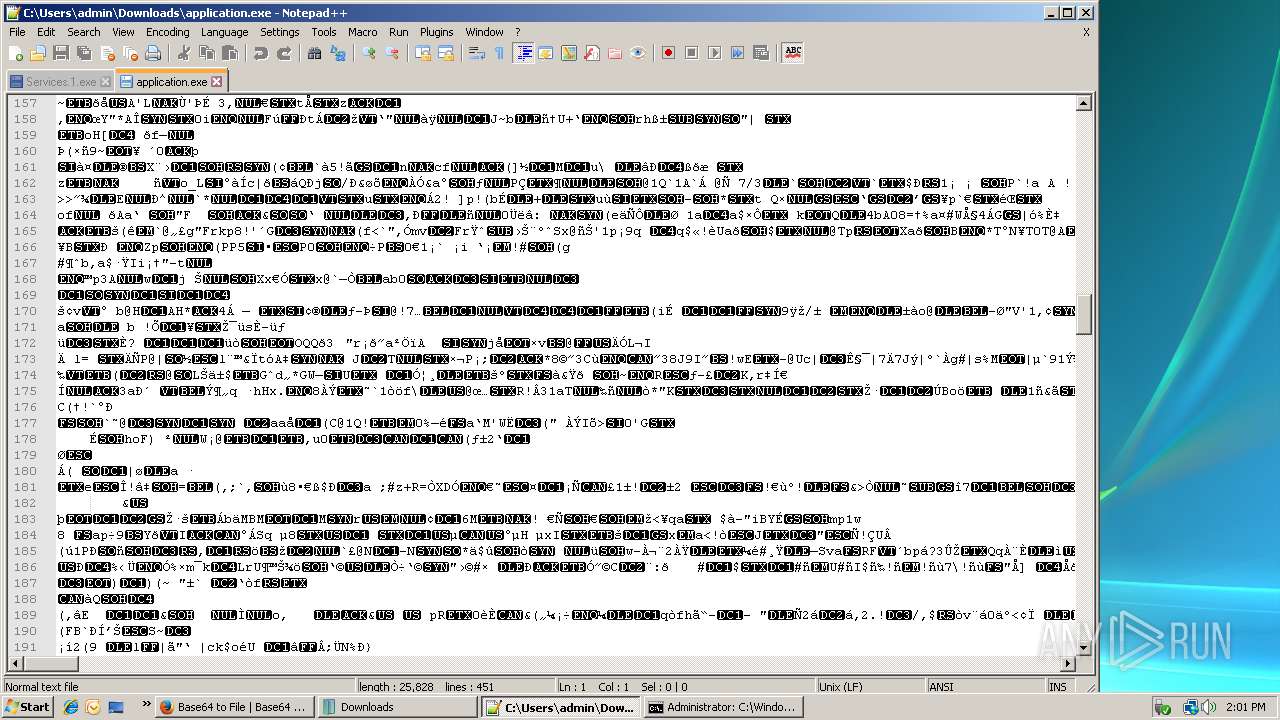Zoom out with the Zoom Out toolbar icon
Viewport: 1280px width, 720px height.
[x=391, y=53]
